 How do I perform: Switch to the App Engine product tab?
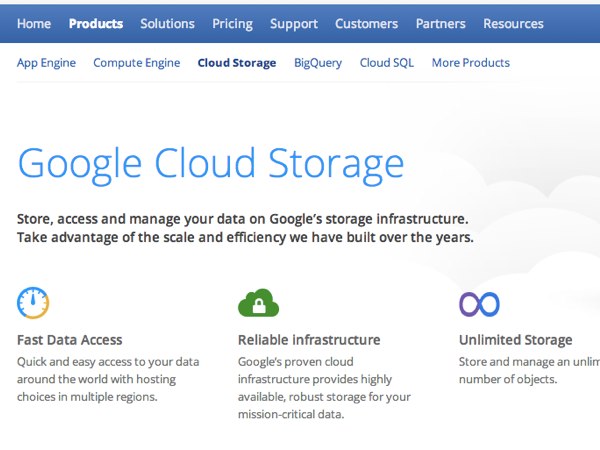coord(46,63)
